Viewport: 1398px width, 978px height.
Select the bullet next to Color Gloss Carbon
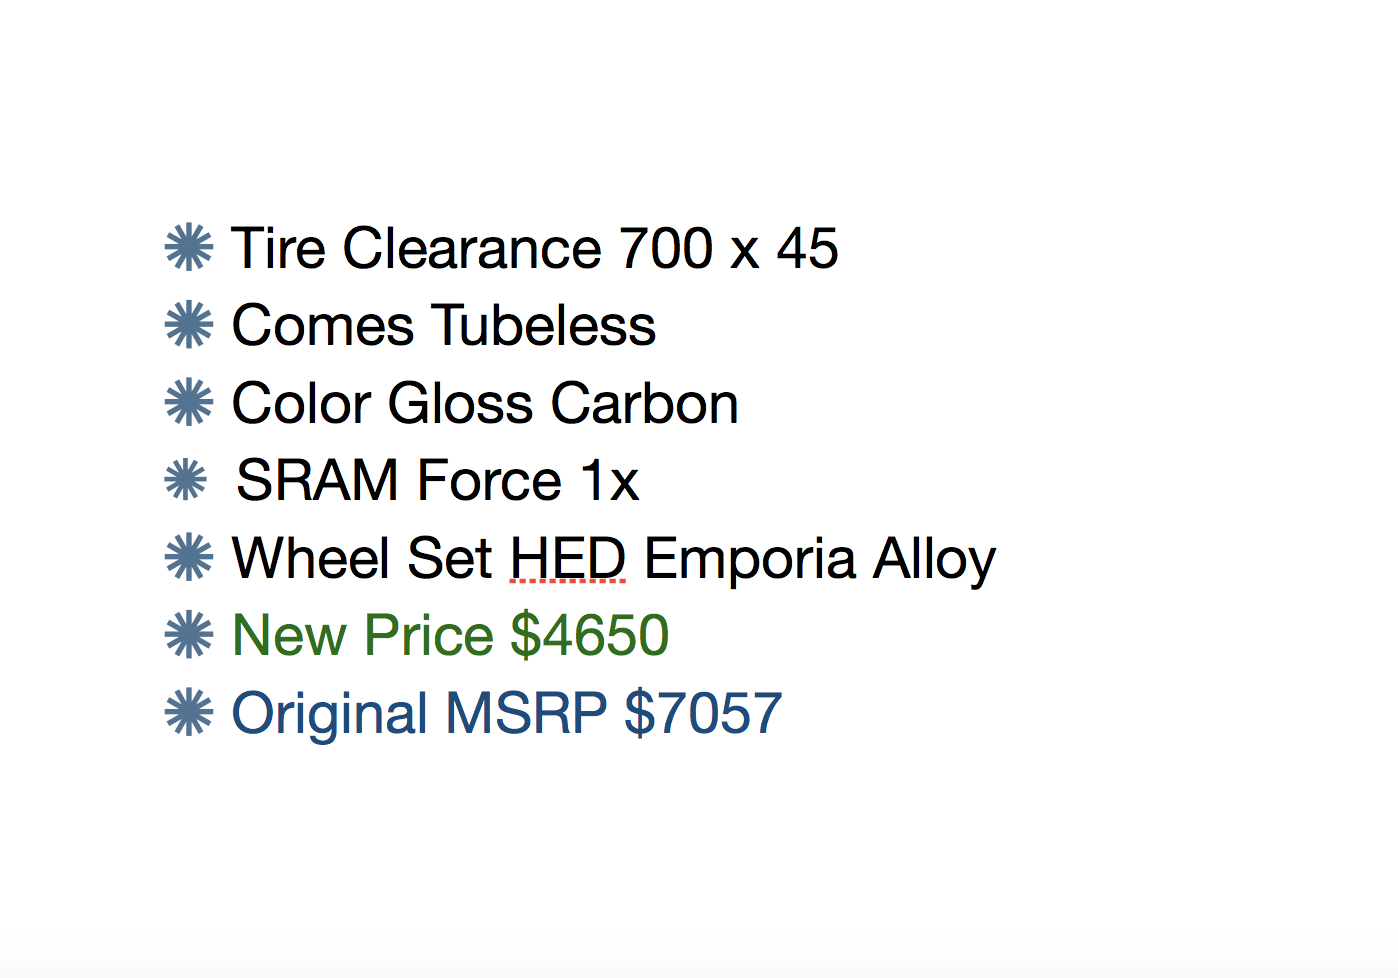tap(189, 402)
